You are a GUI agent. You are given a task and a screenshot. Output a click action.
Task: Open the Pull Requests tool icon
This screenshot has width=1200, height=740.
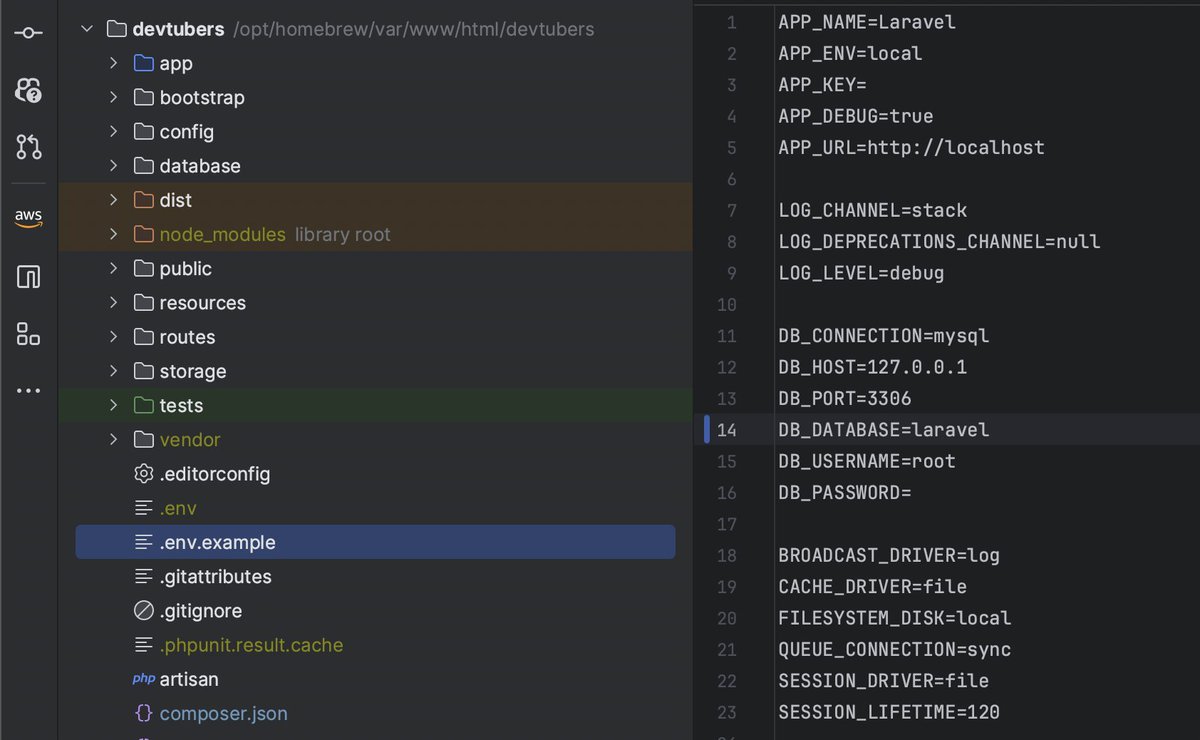[29, 147]
